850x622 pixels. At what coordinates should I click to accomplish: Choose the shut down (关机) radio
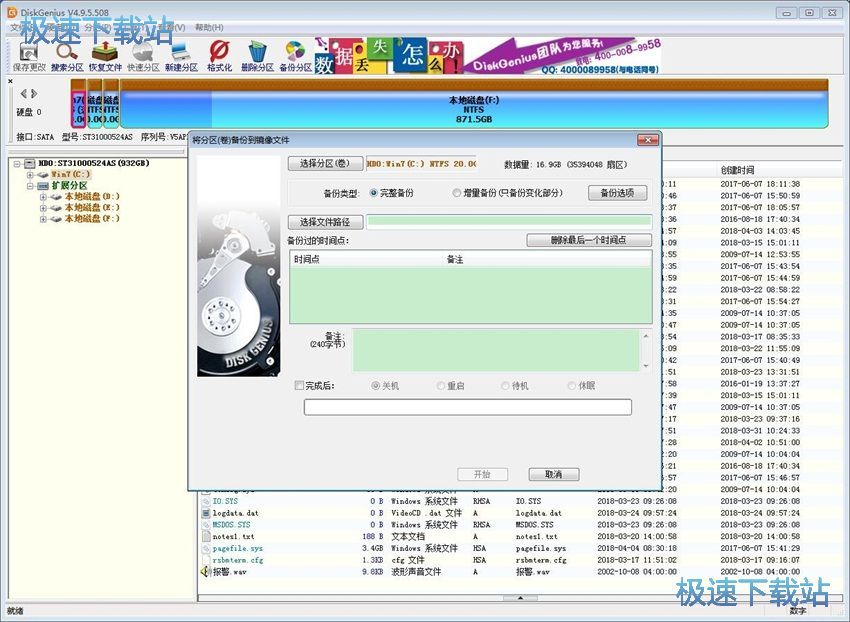pos(375,386)
